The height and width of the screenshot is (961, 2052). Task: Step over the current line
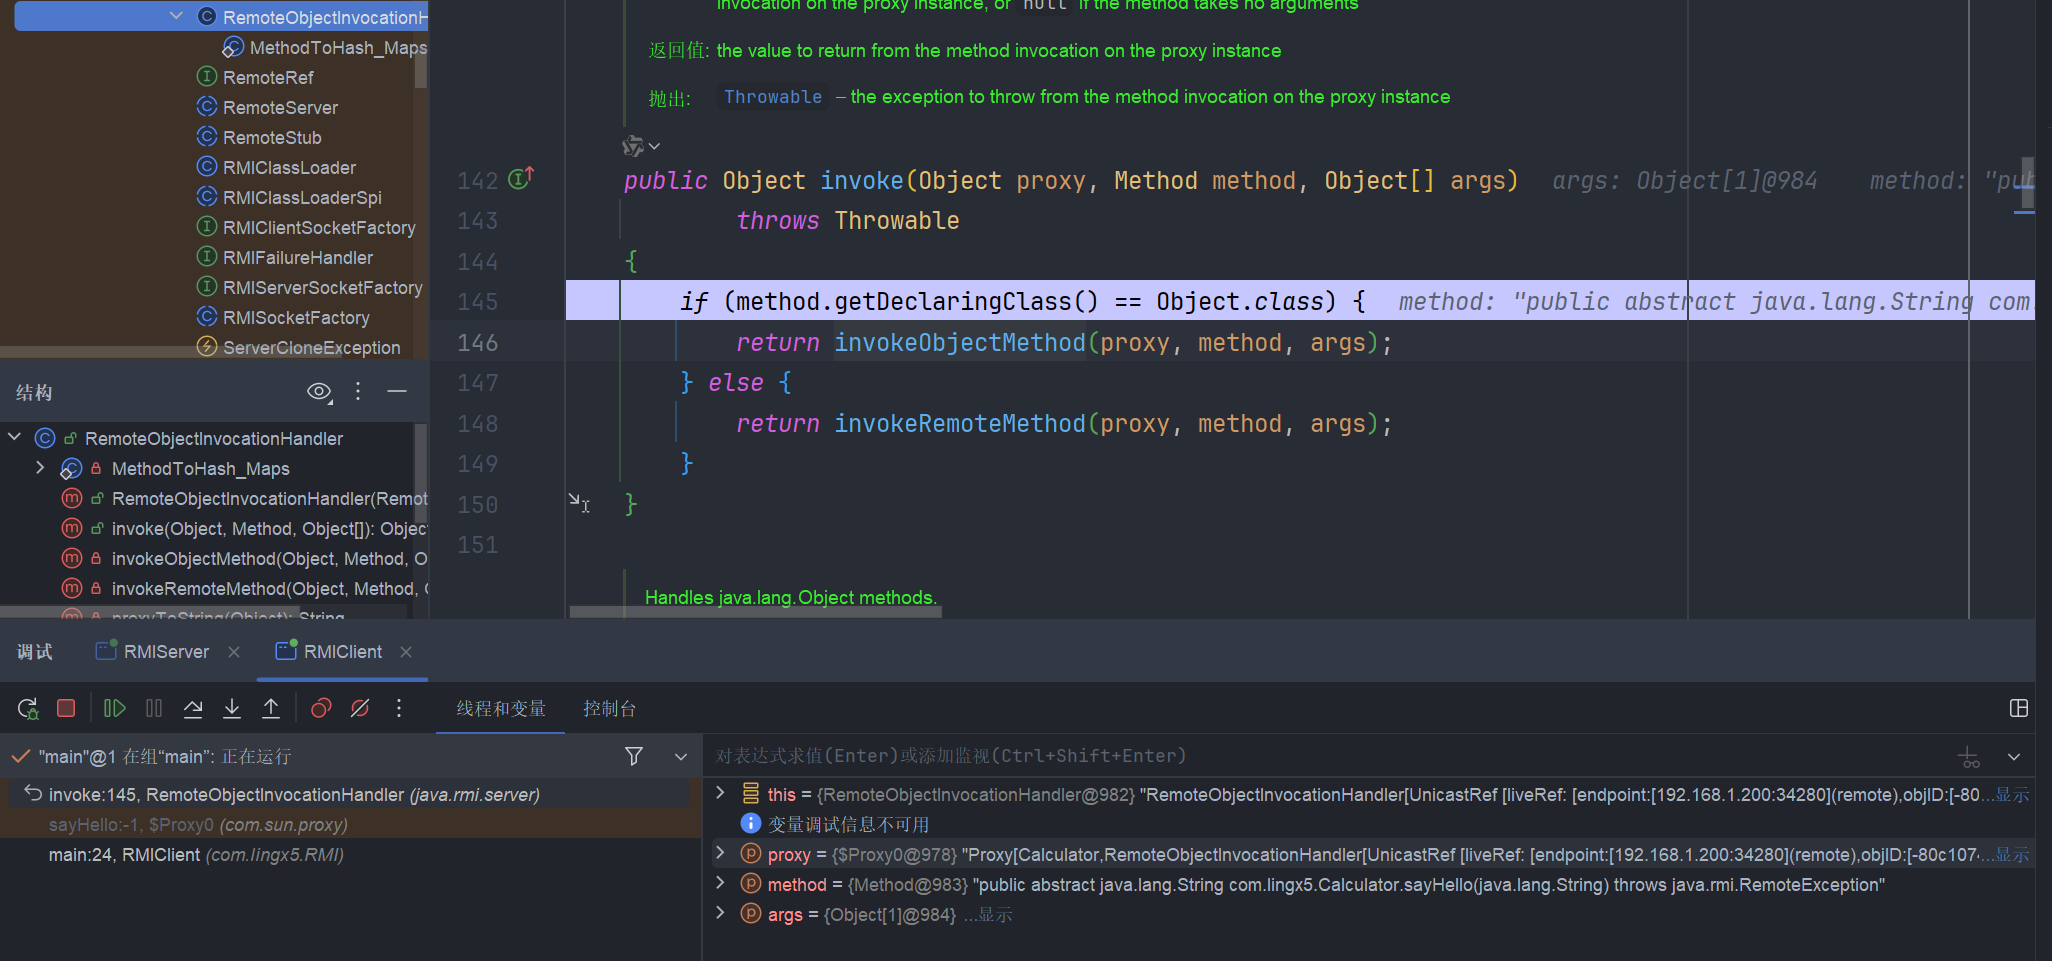click(x=193, y=709)
